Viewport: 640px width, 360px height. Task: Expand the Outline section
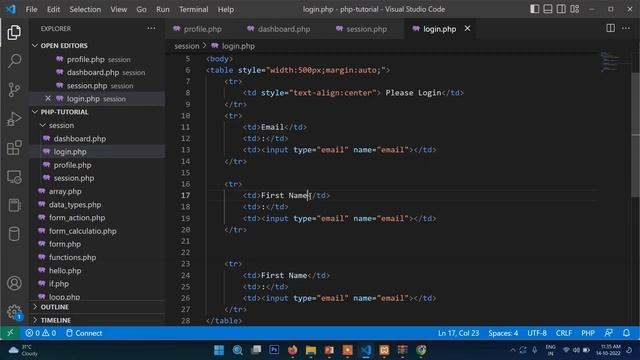(x=35, y=307)
